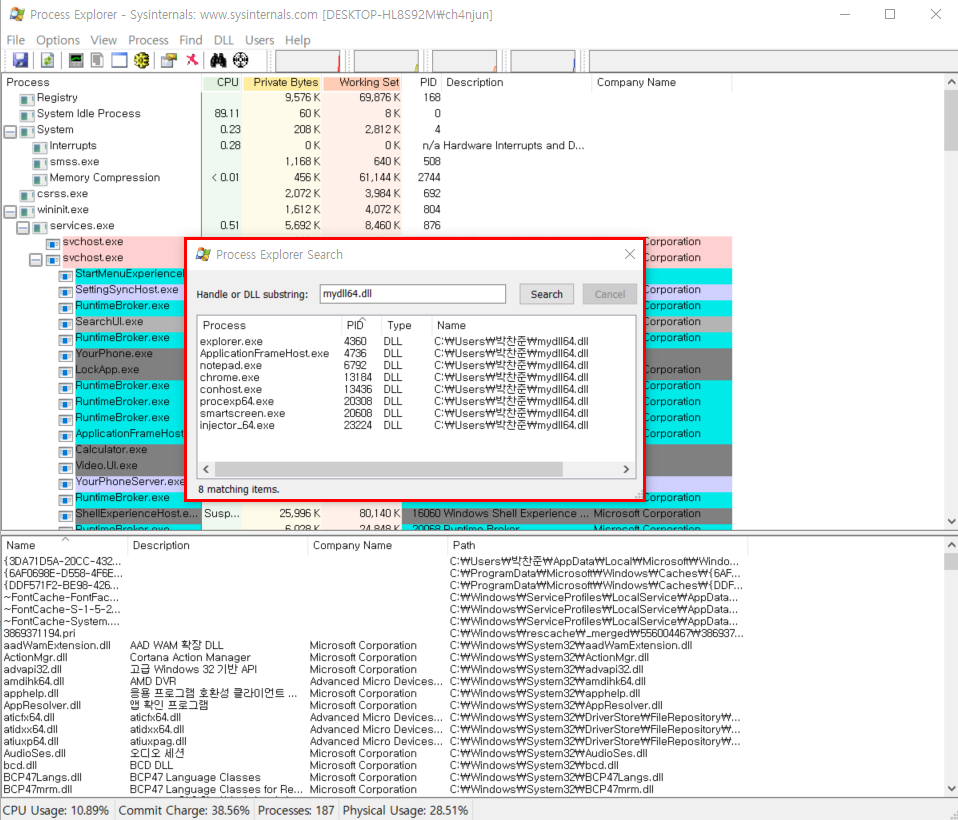Open the Process menu
Viewport: 958px width, 820px height.
148,40
